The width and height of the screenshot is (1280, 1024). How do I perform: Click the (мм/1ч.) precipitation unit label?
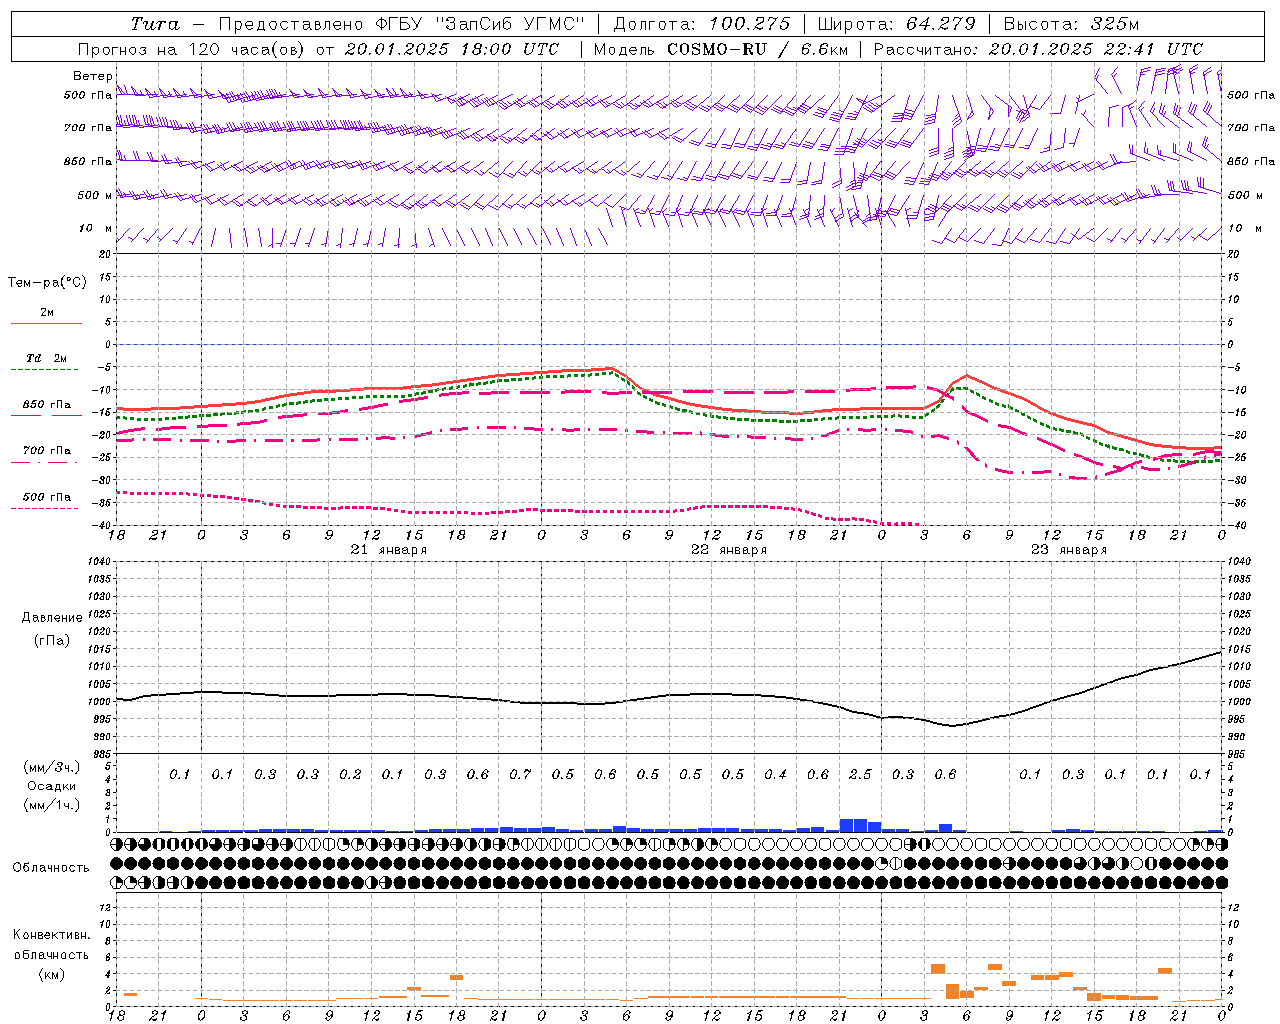coord(52,804)
